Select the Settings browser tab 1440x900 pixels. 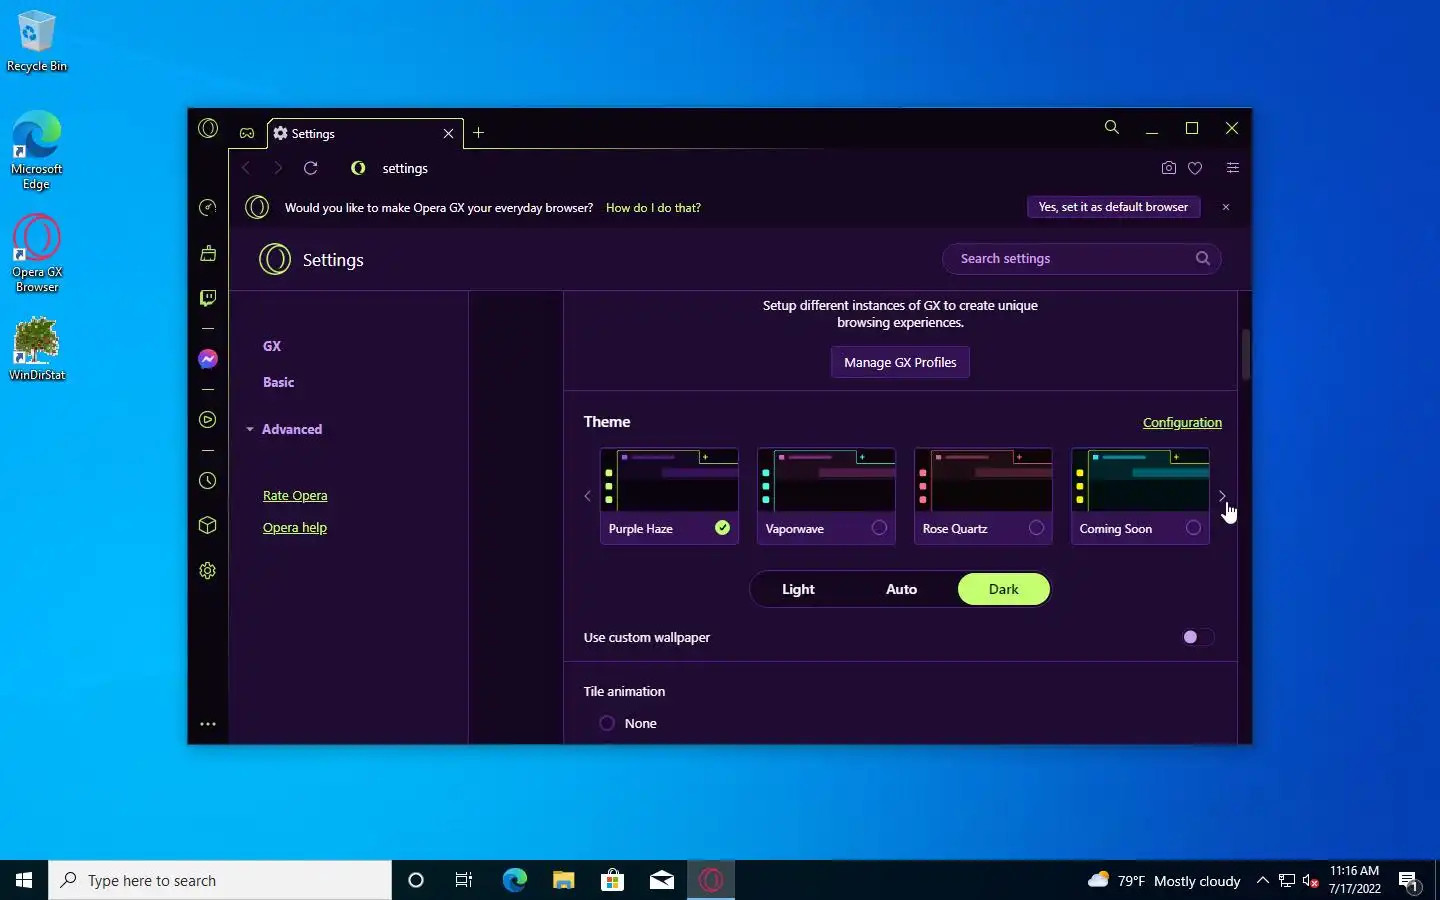coord(365,133)
